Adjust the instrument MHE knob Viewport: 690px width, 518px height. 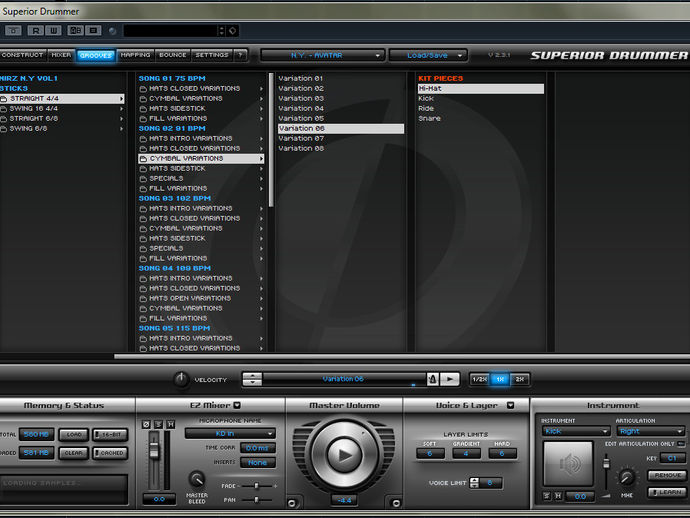click(x=626, y=477)
